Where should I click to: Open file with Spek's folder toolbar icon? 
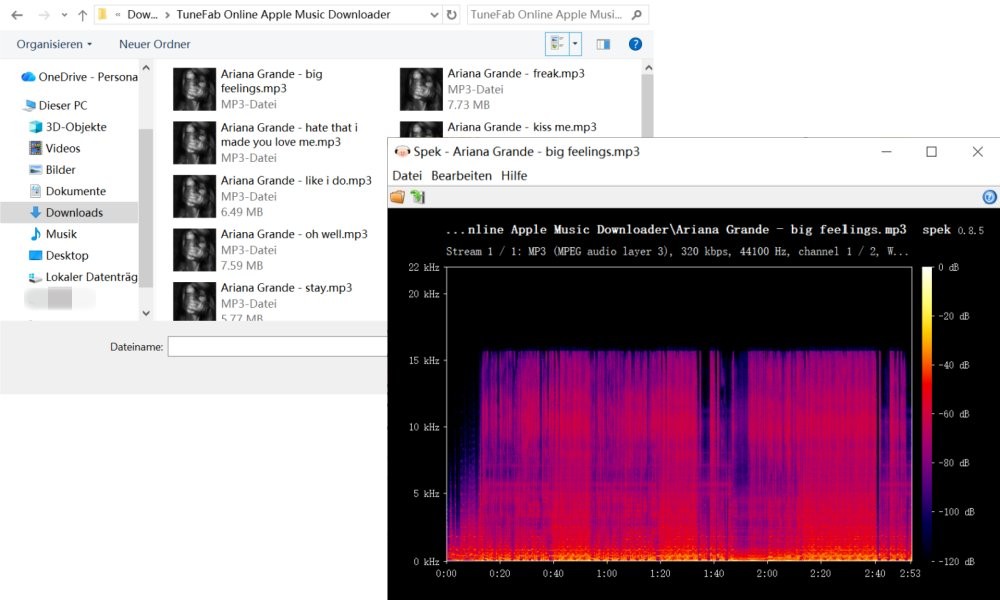click(397, 196)
